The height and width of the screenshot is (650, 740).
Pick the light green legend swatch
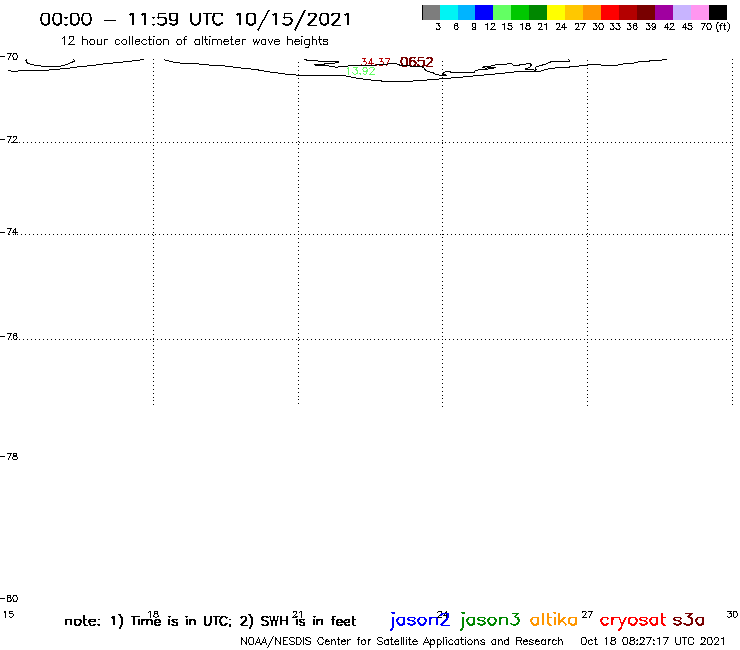[502, 12]
